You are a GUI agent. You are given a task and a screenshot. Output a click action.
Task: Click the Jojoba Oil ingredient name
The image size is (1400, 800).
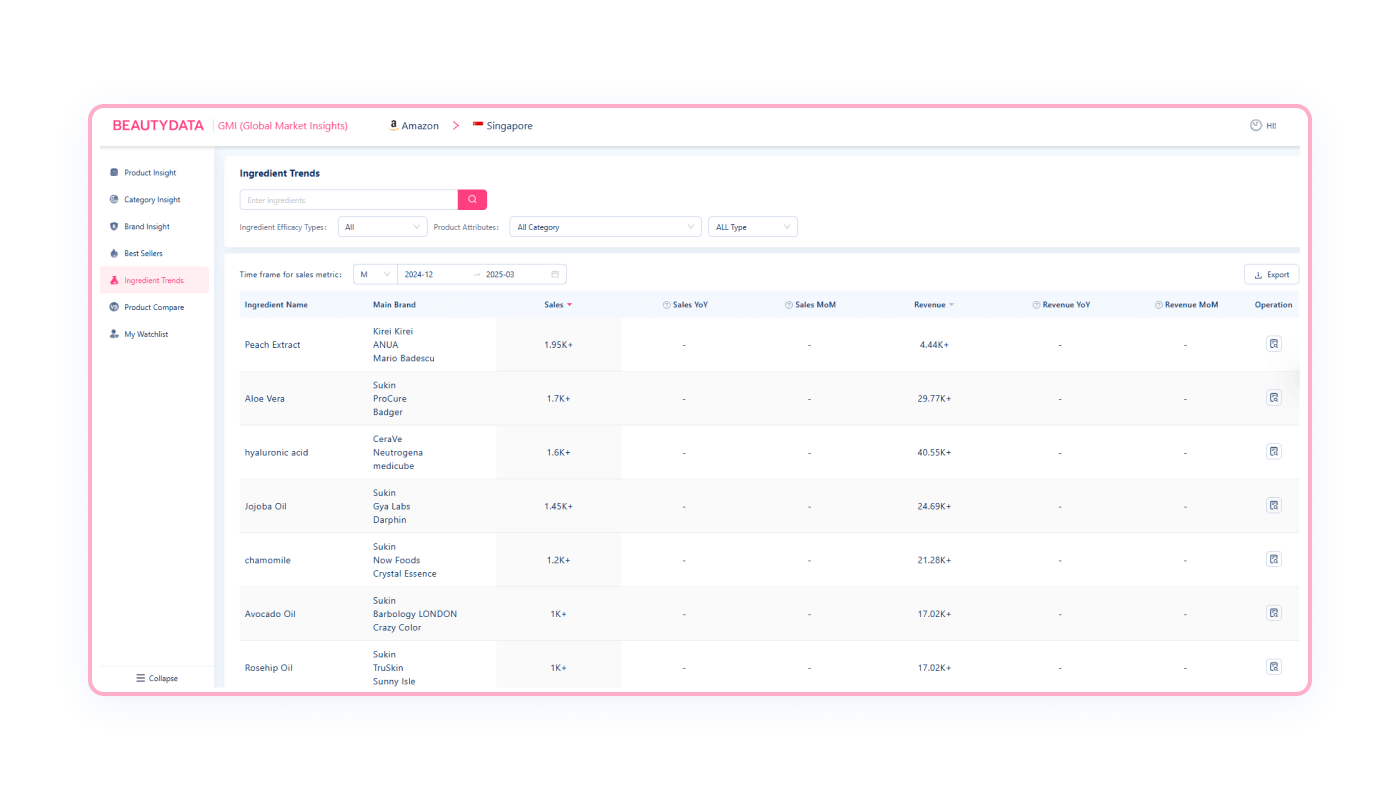(266, 507)
